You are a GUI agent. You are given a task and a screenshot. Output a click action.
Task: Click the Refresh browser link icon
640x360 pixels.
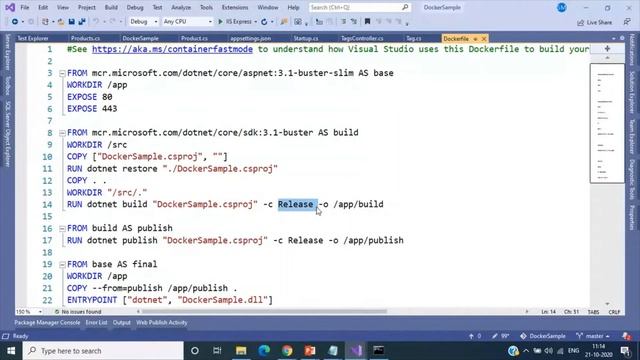264,22
